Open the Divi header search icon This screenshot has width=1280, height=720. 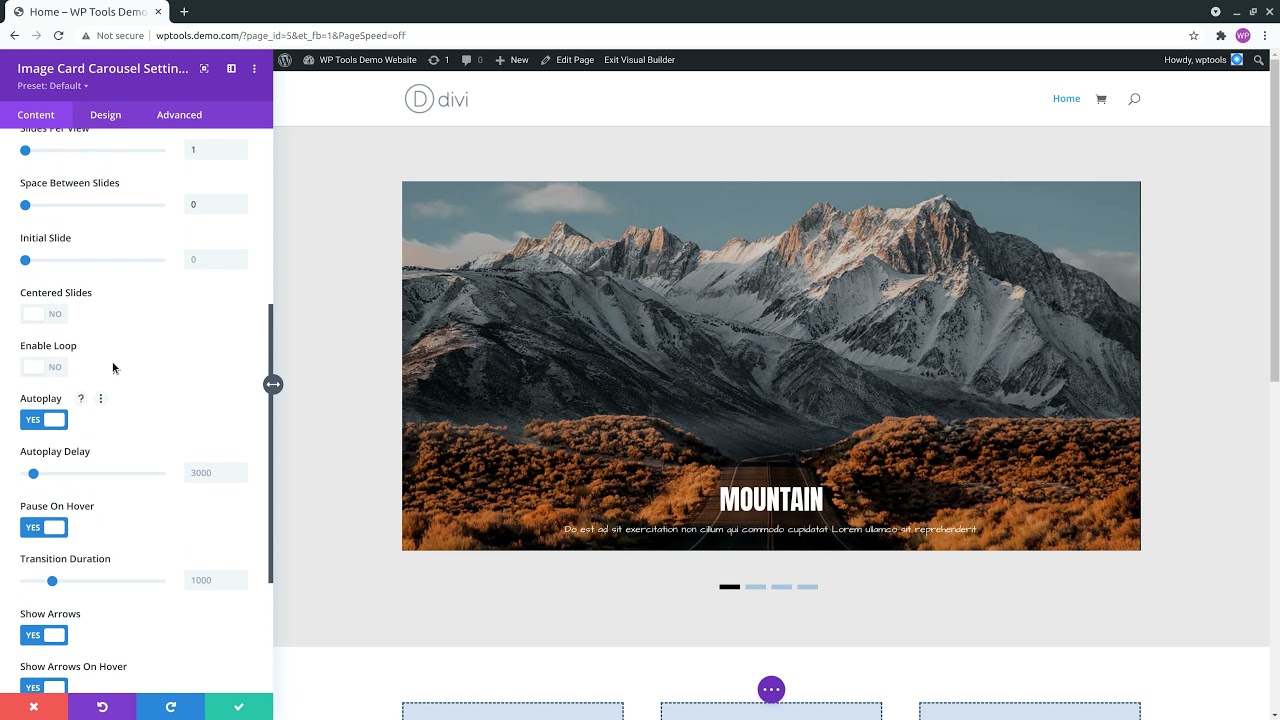click(1134, 99)
